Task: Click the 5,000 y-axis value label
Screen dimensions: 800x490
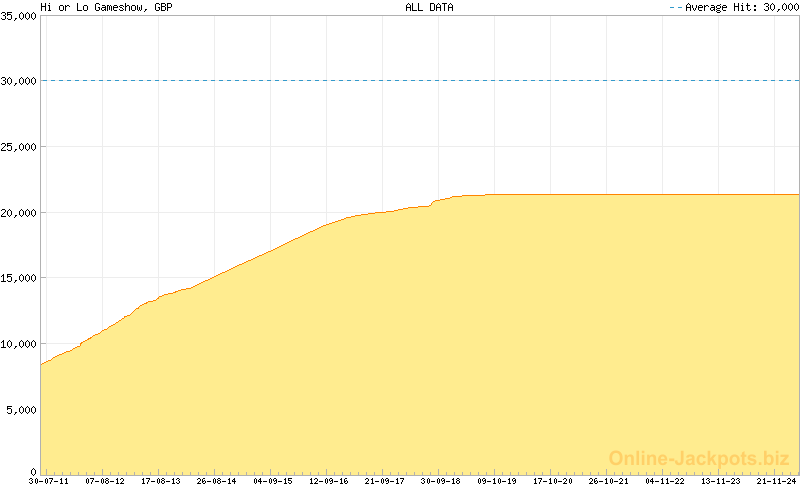Action: coord(22,410)
